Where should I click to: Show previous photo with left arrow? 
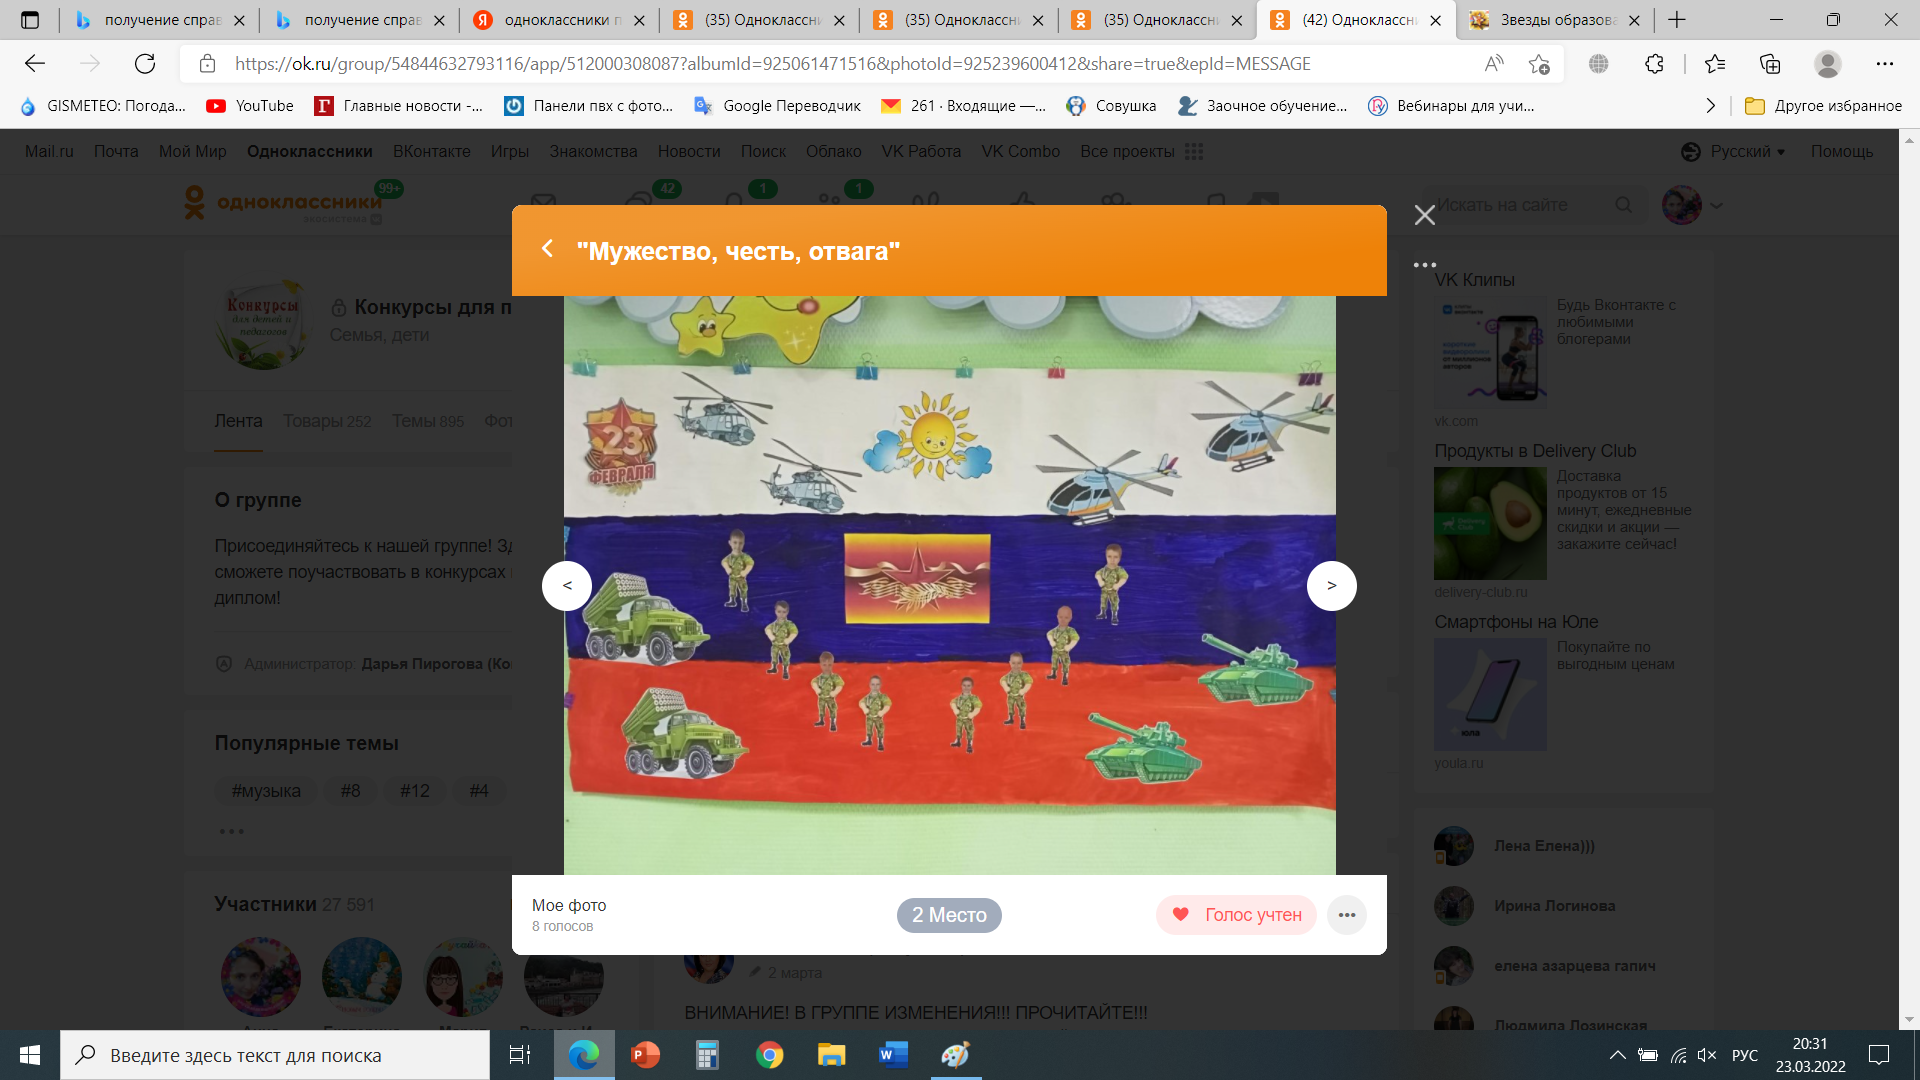[x=567, y=586]
